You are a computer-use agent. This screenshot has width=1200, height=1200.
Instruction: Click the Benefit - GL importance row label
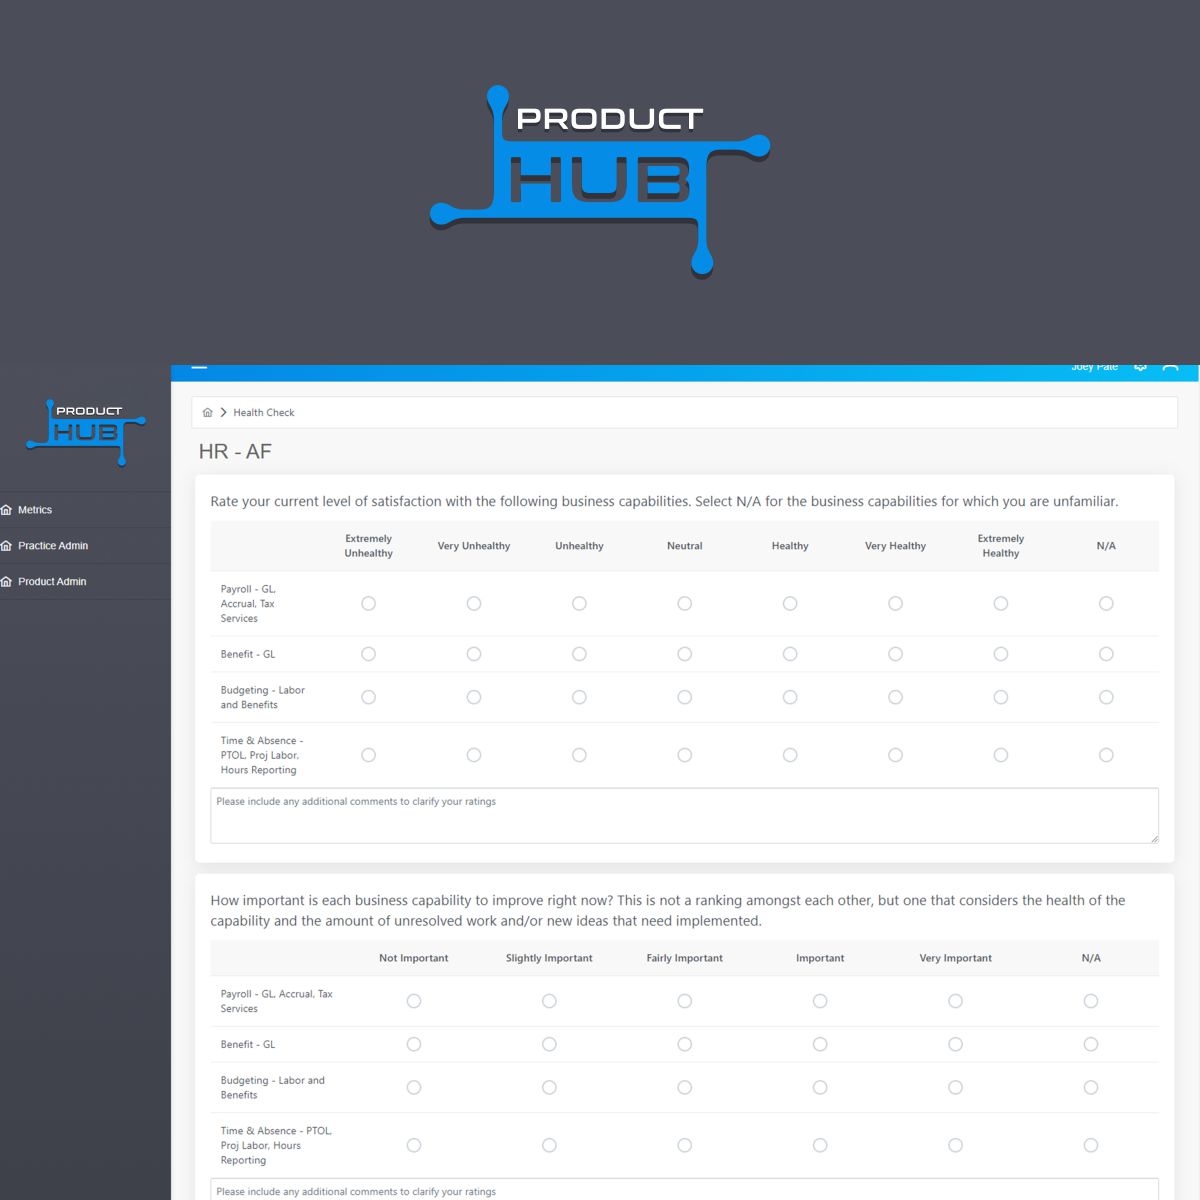point(248,1044)
